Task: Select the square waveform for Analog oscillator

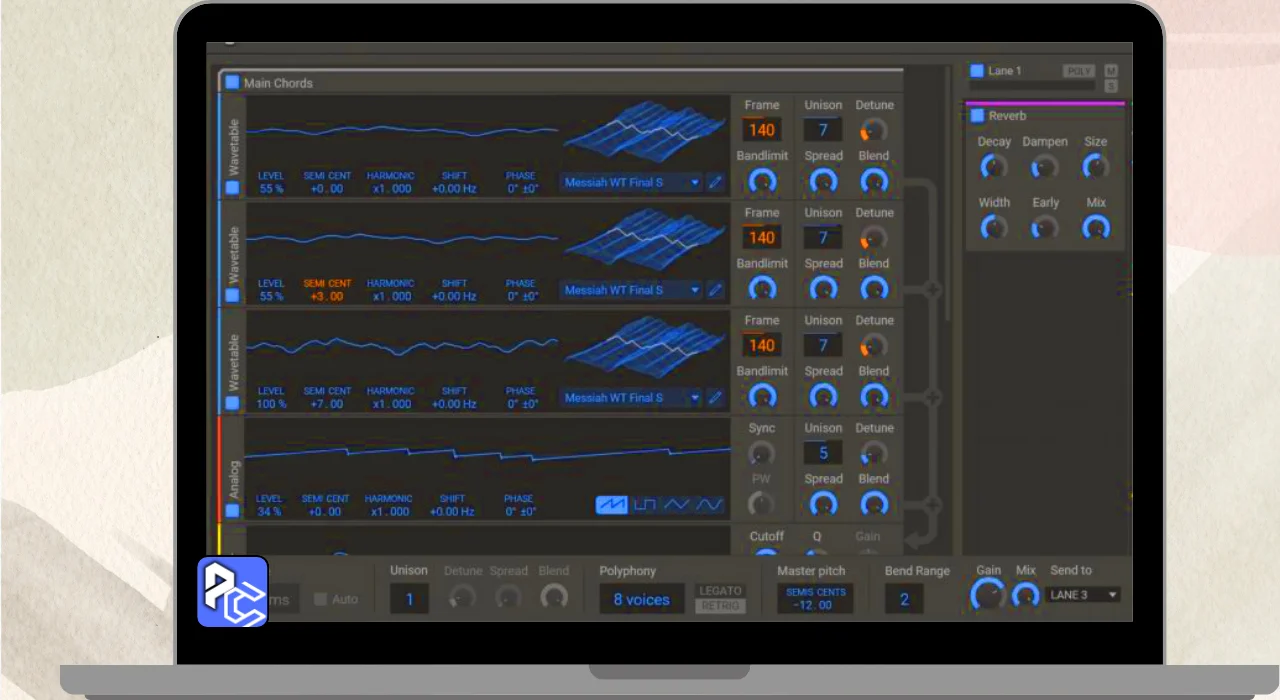Action: coord(644,505)
